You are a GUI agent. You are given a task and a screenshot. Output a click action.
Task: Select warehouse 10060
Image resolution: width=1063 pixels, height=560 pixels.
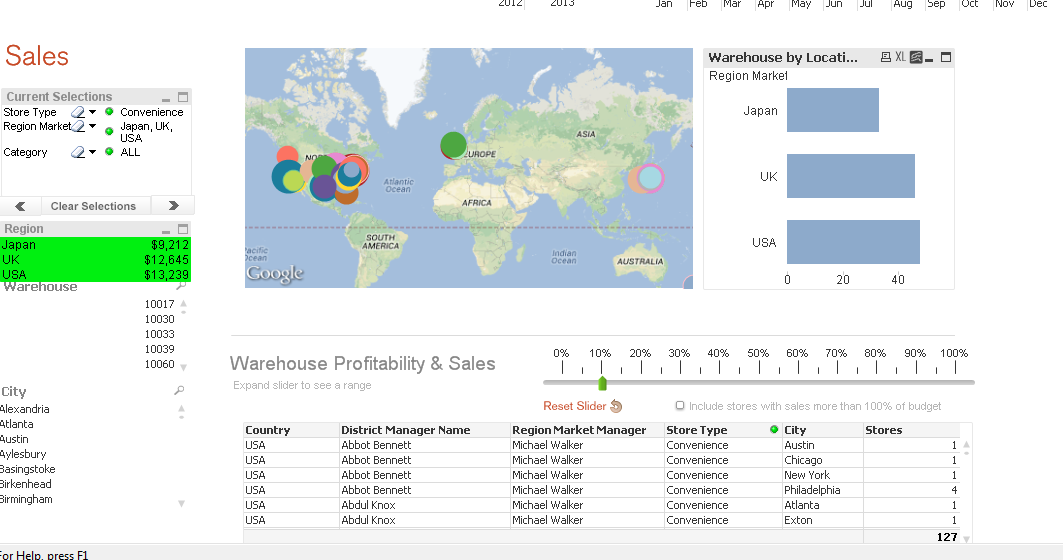pyautogui.click(x=159, y=364)
